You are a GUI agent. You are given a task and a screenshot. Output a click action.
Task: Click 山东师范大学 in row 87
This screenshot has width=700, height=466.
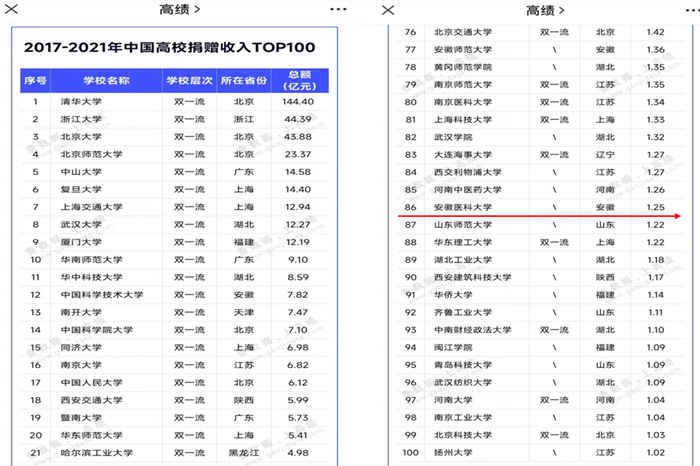(x=463, y=225)
